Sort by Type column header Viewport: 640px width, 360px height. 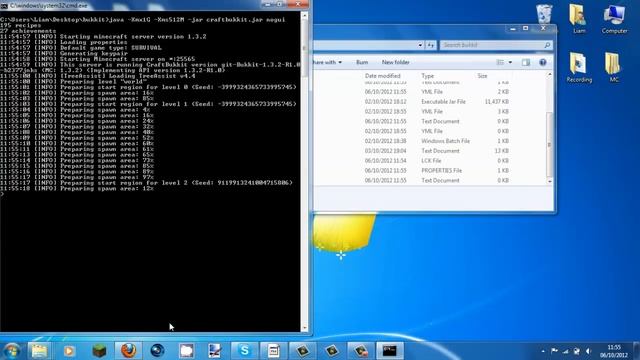tap(427, 76)
